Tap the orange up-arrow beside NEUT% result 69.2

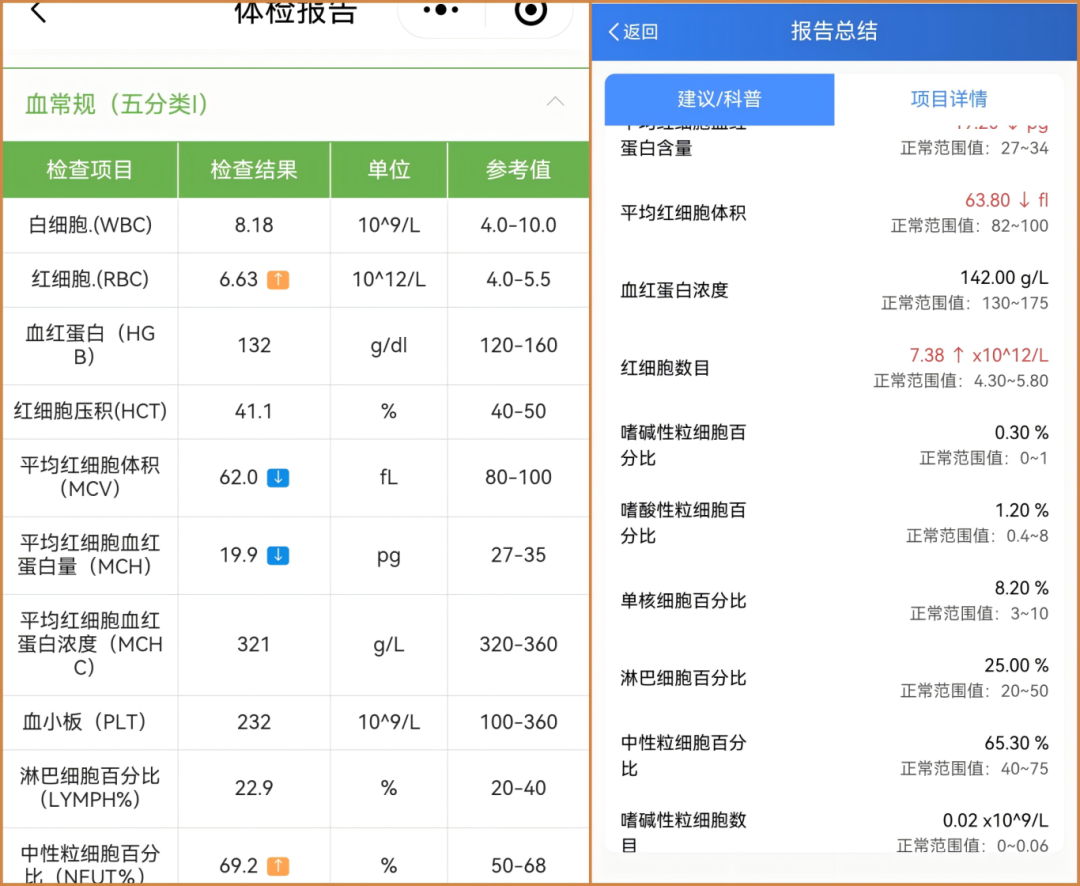tap(279, 866)
